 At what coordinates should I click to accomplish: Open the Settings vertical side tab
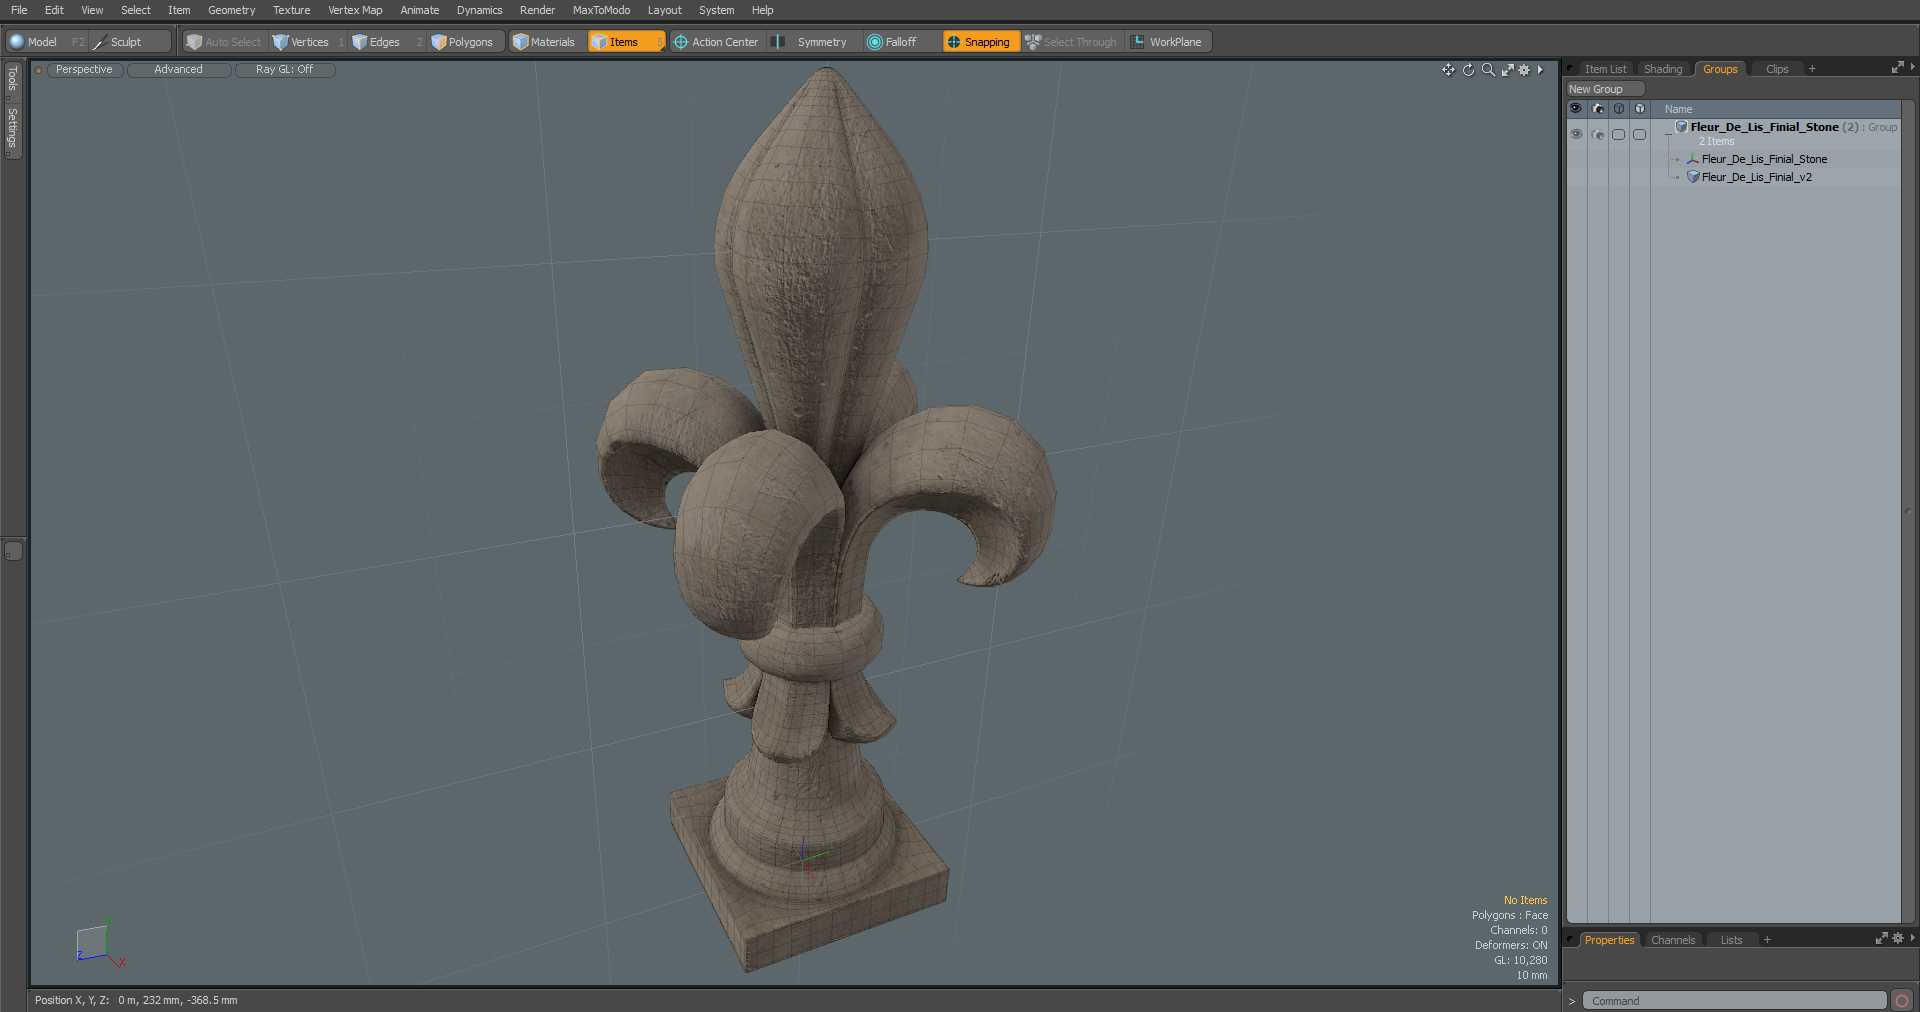12,129
